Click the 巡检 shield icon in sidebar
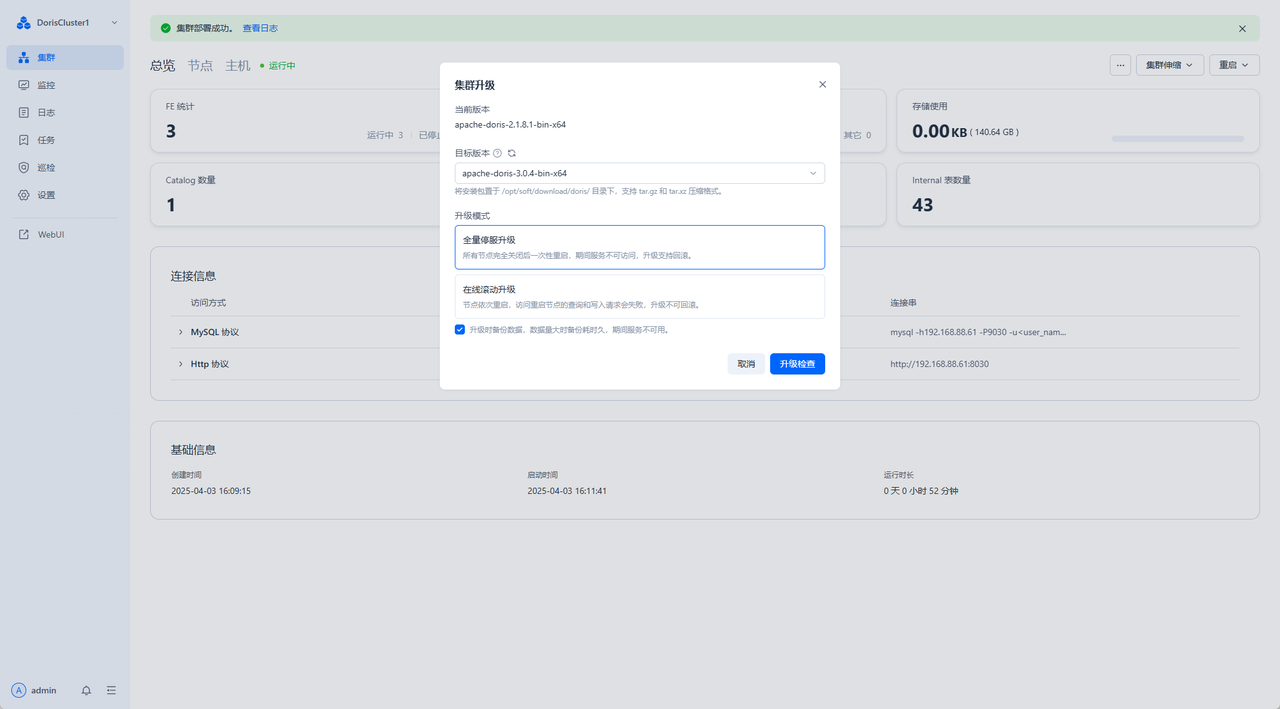The width and height of the screenshot is (1280, 709). click(x=24, y=167)
